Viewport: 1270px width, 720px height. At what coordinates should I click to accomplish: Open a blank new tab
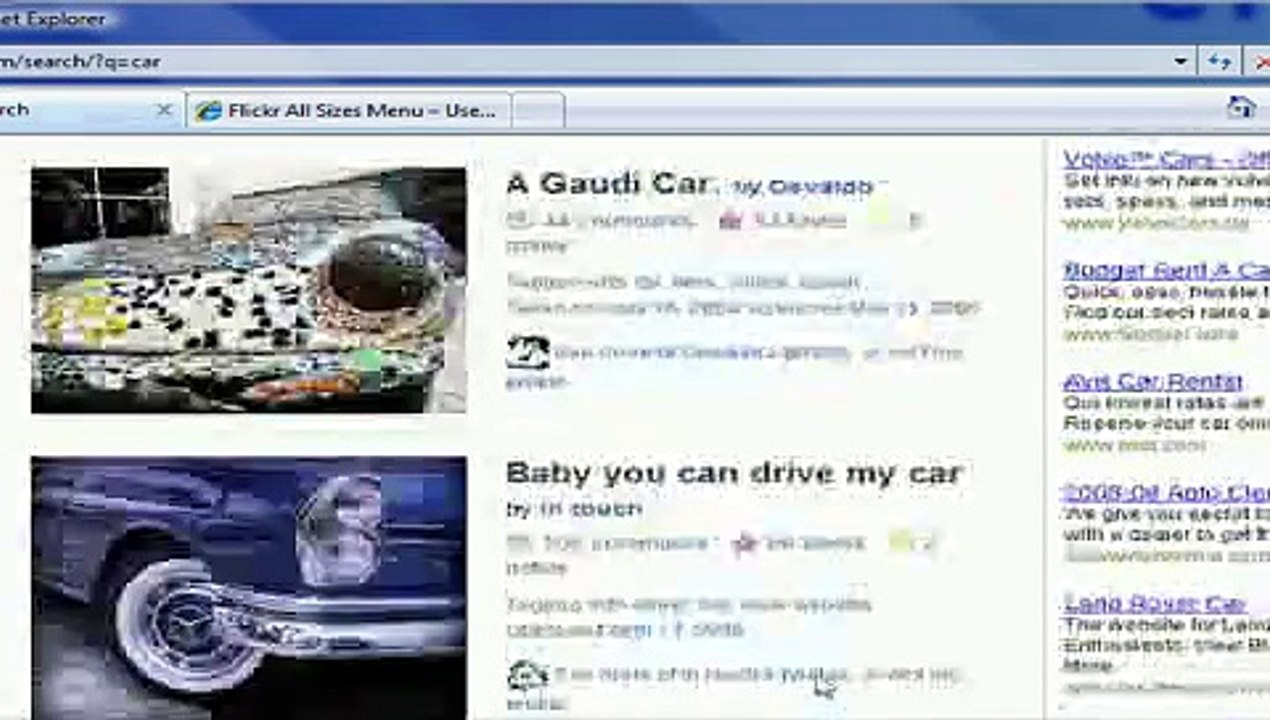(x=538, y=111)
